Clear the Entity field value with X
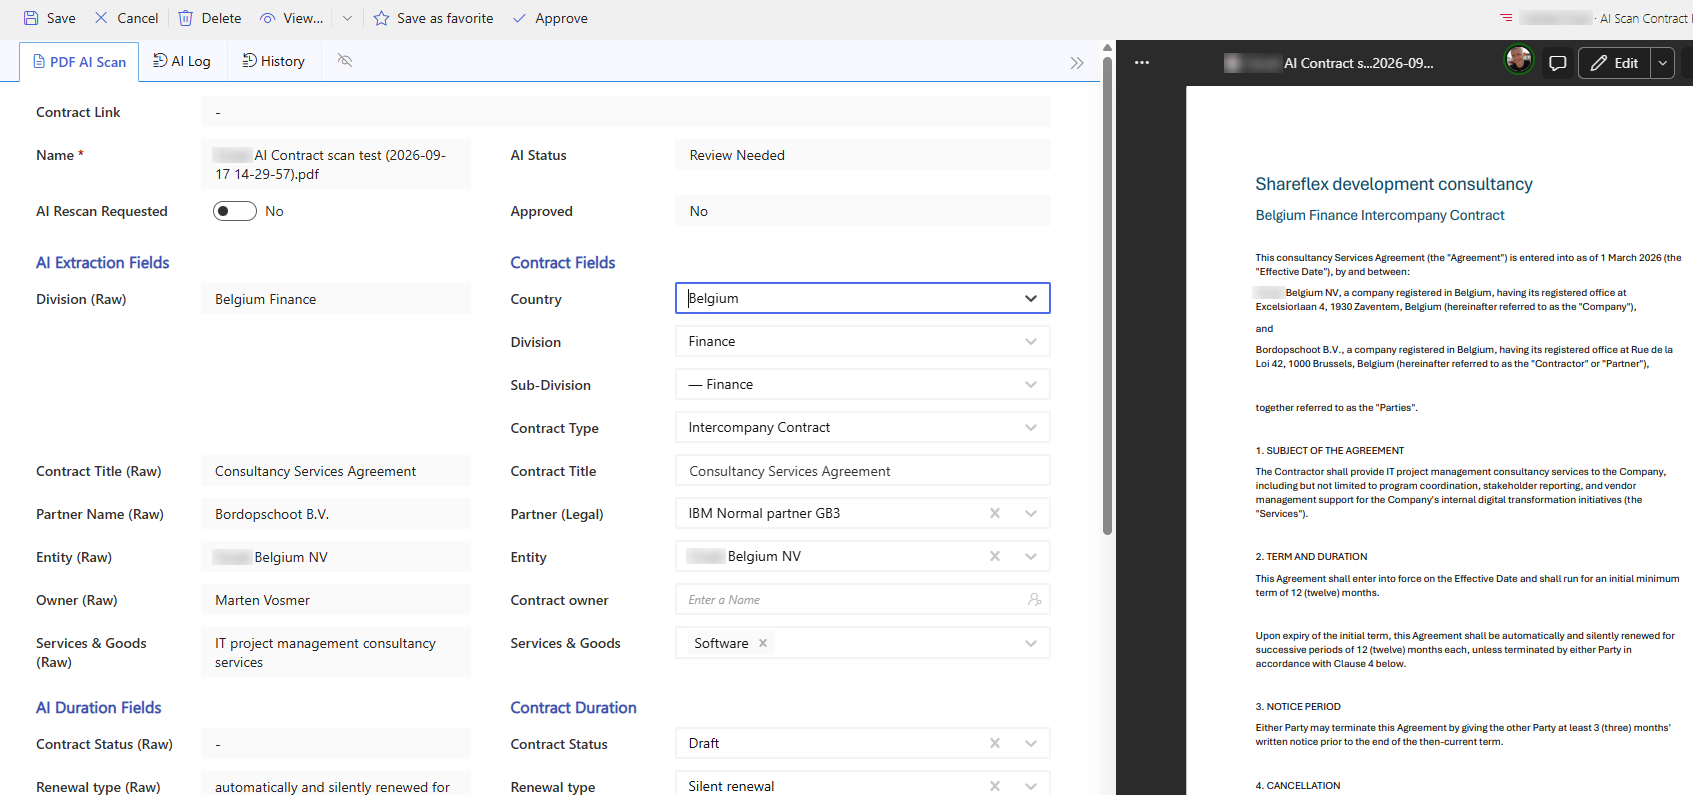This screenshot has width=1693, height=795. (995, 556)
